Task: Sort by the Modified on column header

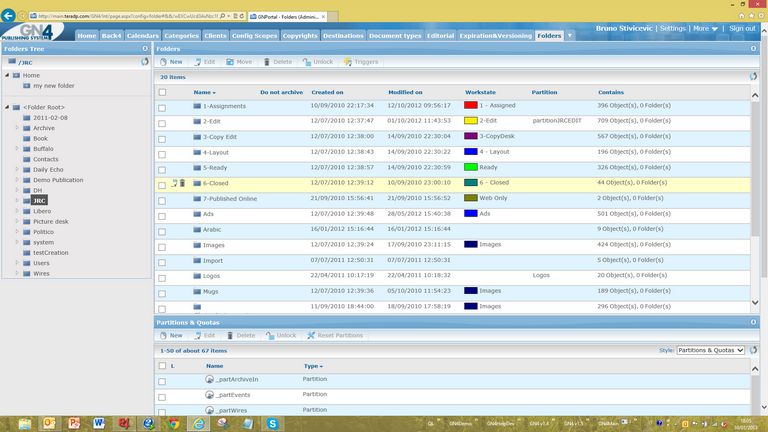Action: [405, 92]
